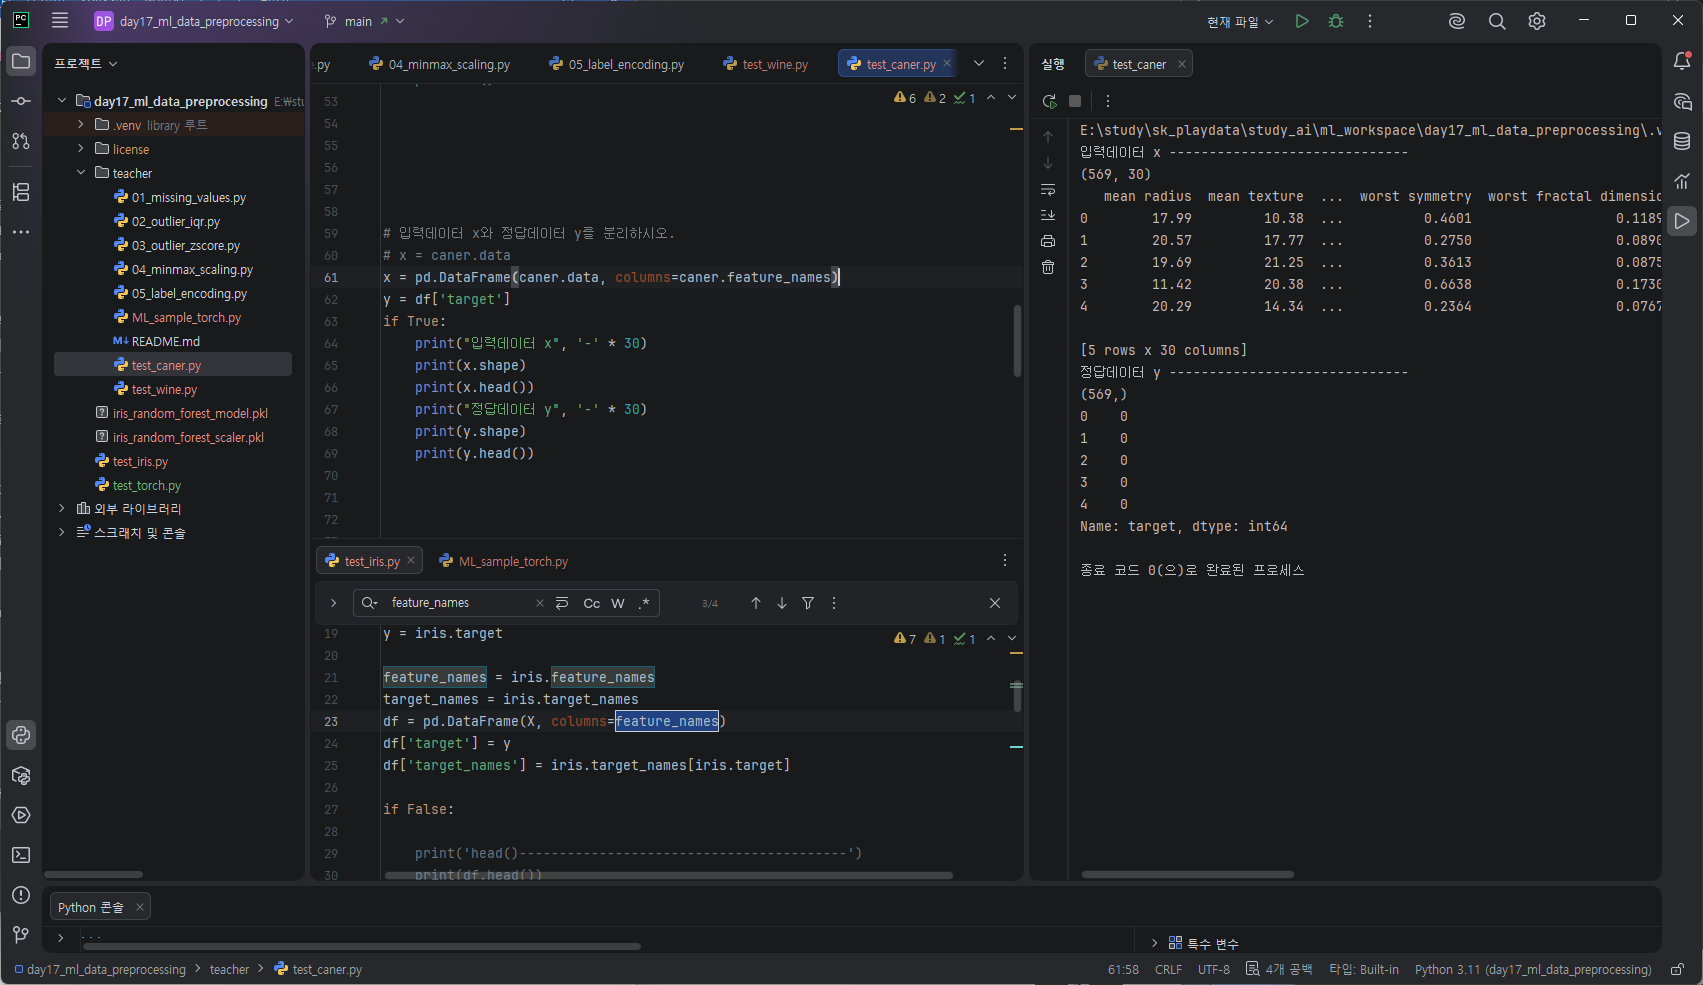Close the find bar
The image size is (1703, 985).
995,603
